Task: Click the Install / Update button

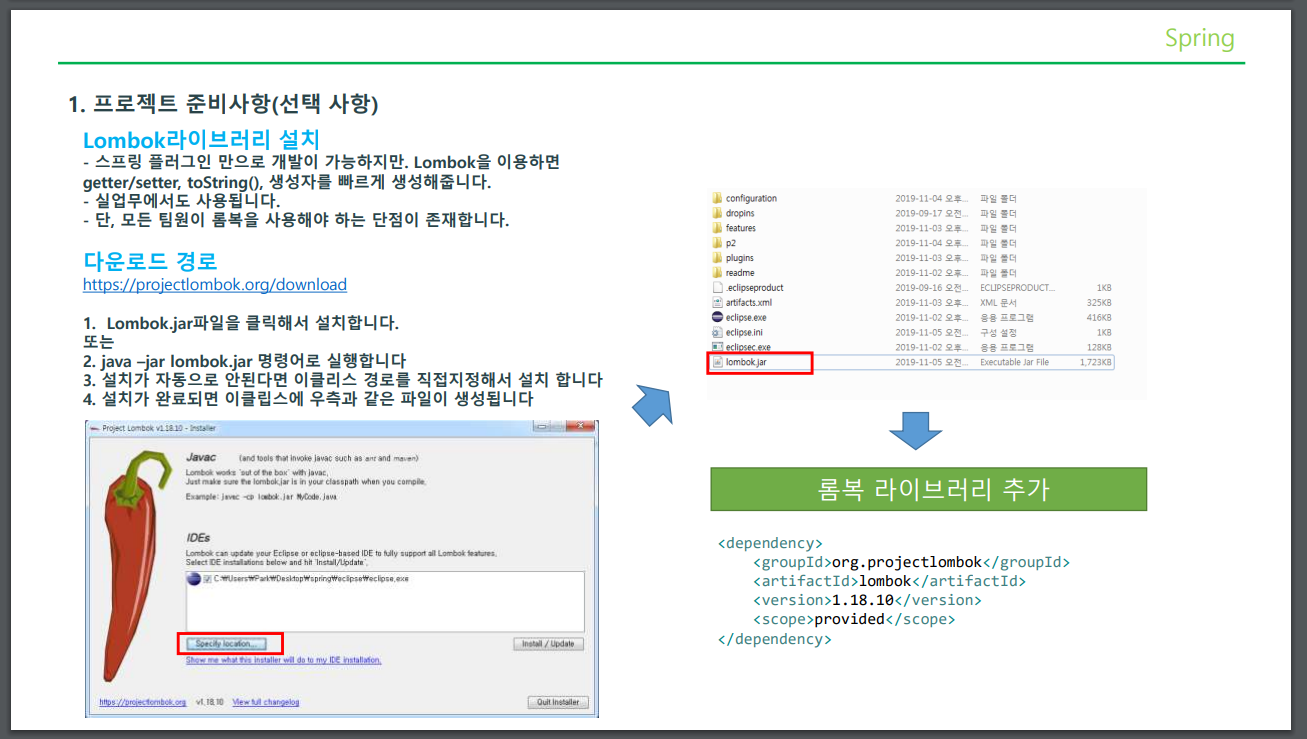Action: (x=548, y=644)
